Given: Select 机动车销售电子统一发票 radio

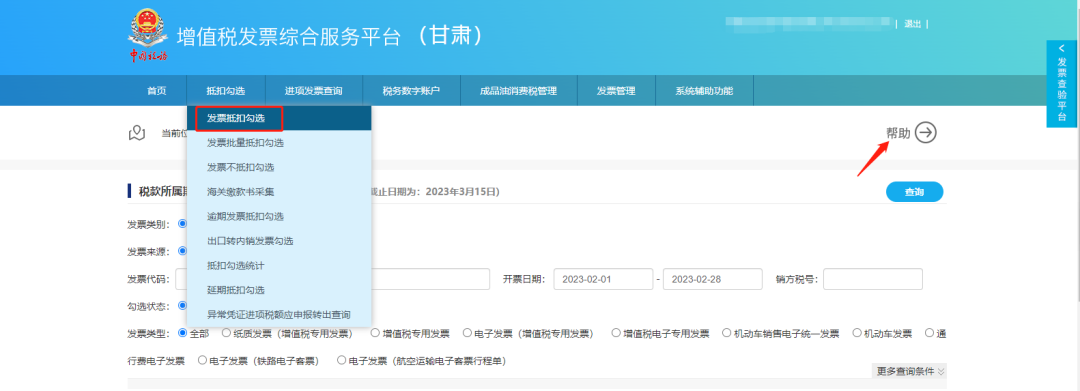Looking at the screenshot, I should pos(727,333).
